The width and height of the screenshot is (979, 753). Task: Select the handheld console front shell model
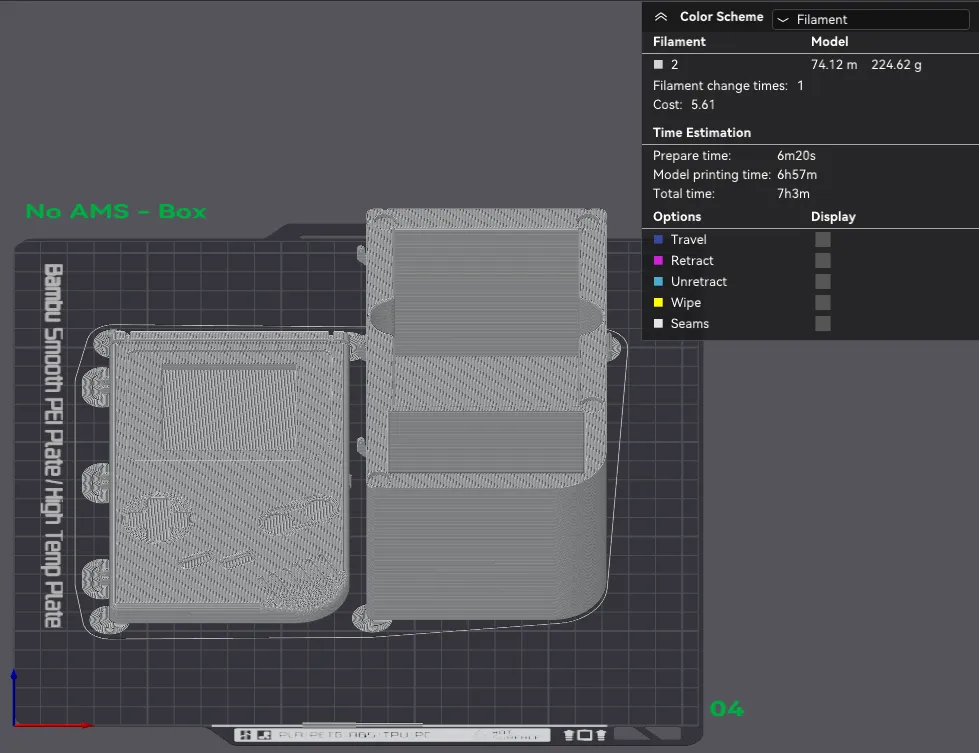pyautogui.click(x=228, y=478)
